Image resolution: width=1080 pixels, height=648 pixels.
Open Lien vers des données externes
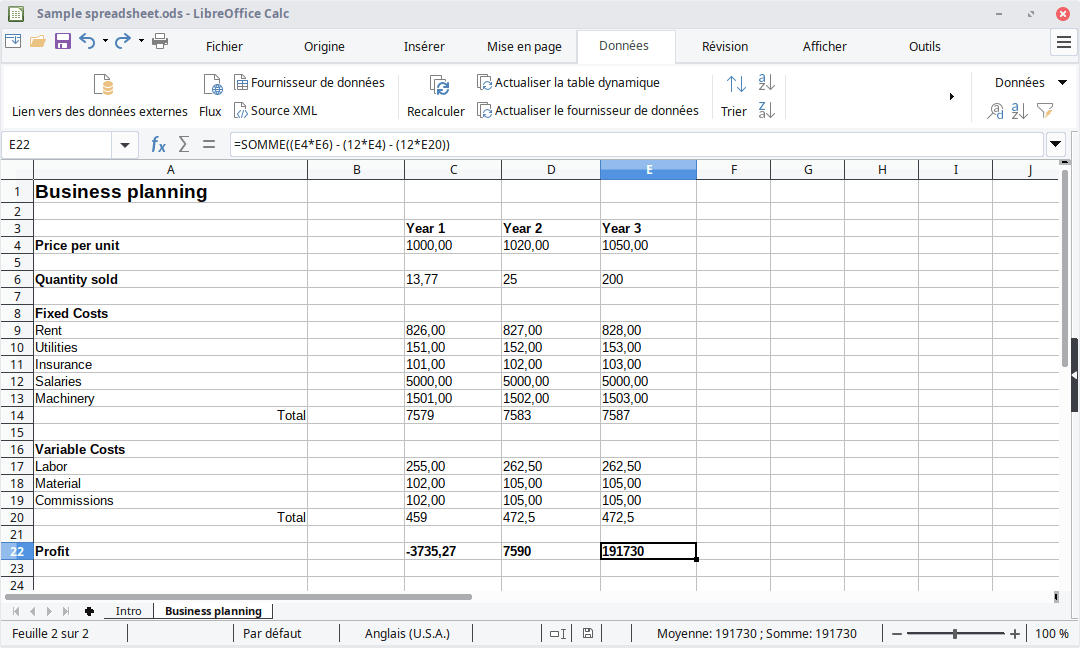tap(100, 96)
